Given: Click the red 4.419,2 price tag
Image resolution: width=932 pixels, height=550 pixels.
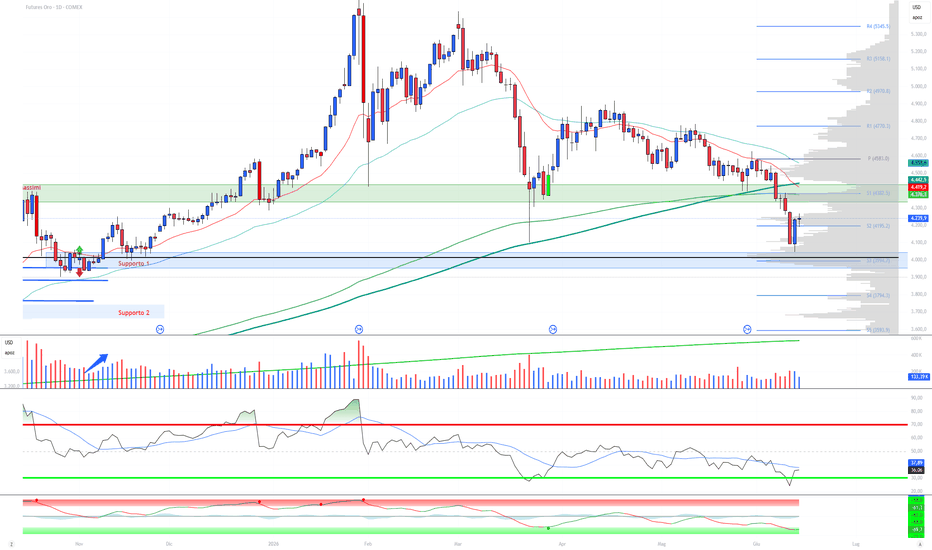Looking at the screenshot, I should [918, 187].
